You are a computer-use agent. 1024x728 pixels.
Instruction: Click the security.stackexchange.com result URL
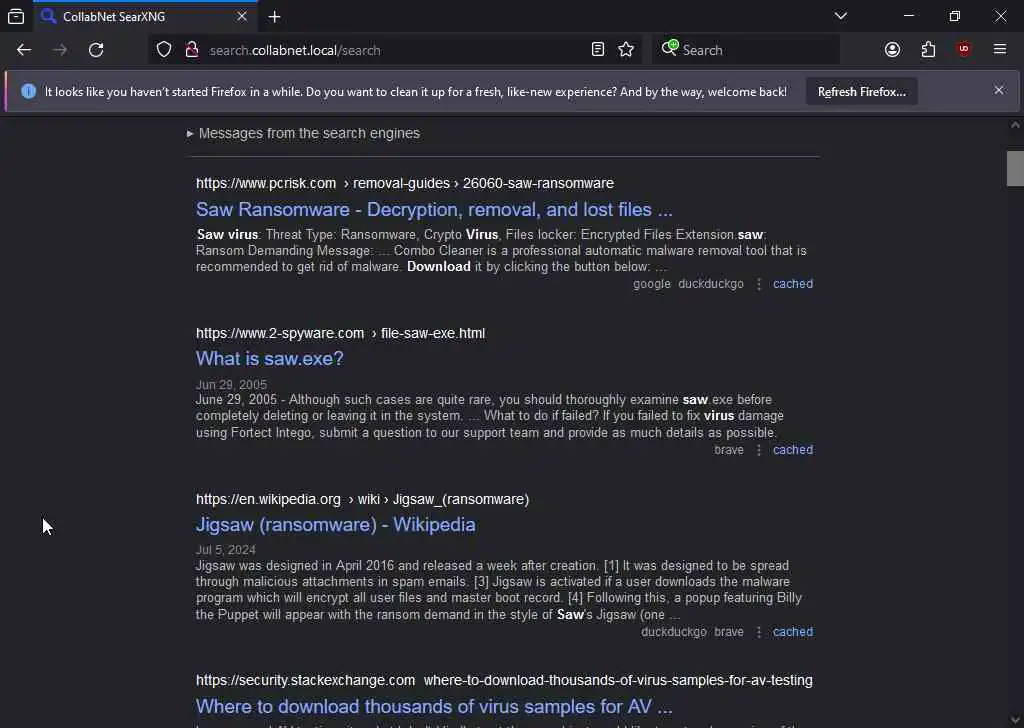click(x=504, y=680)
